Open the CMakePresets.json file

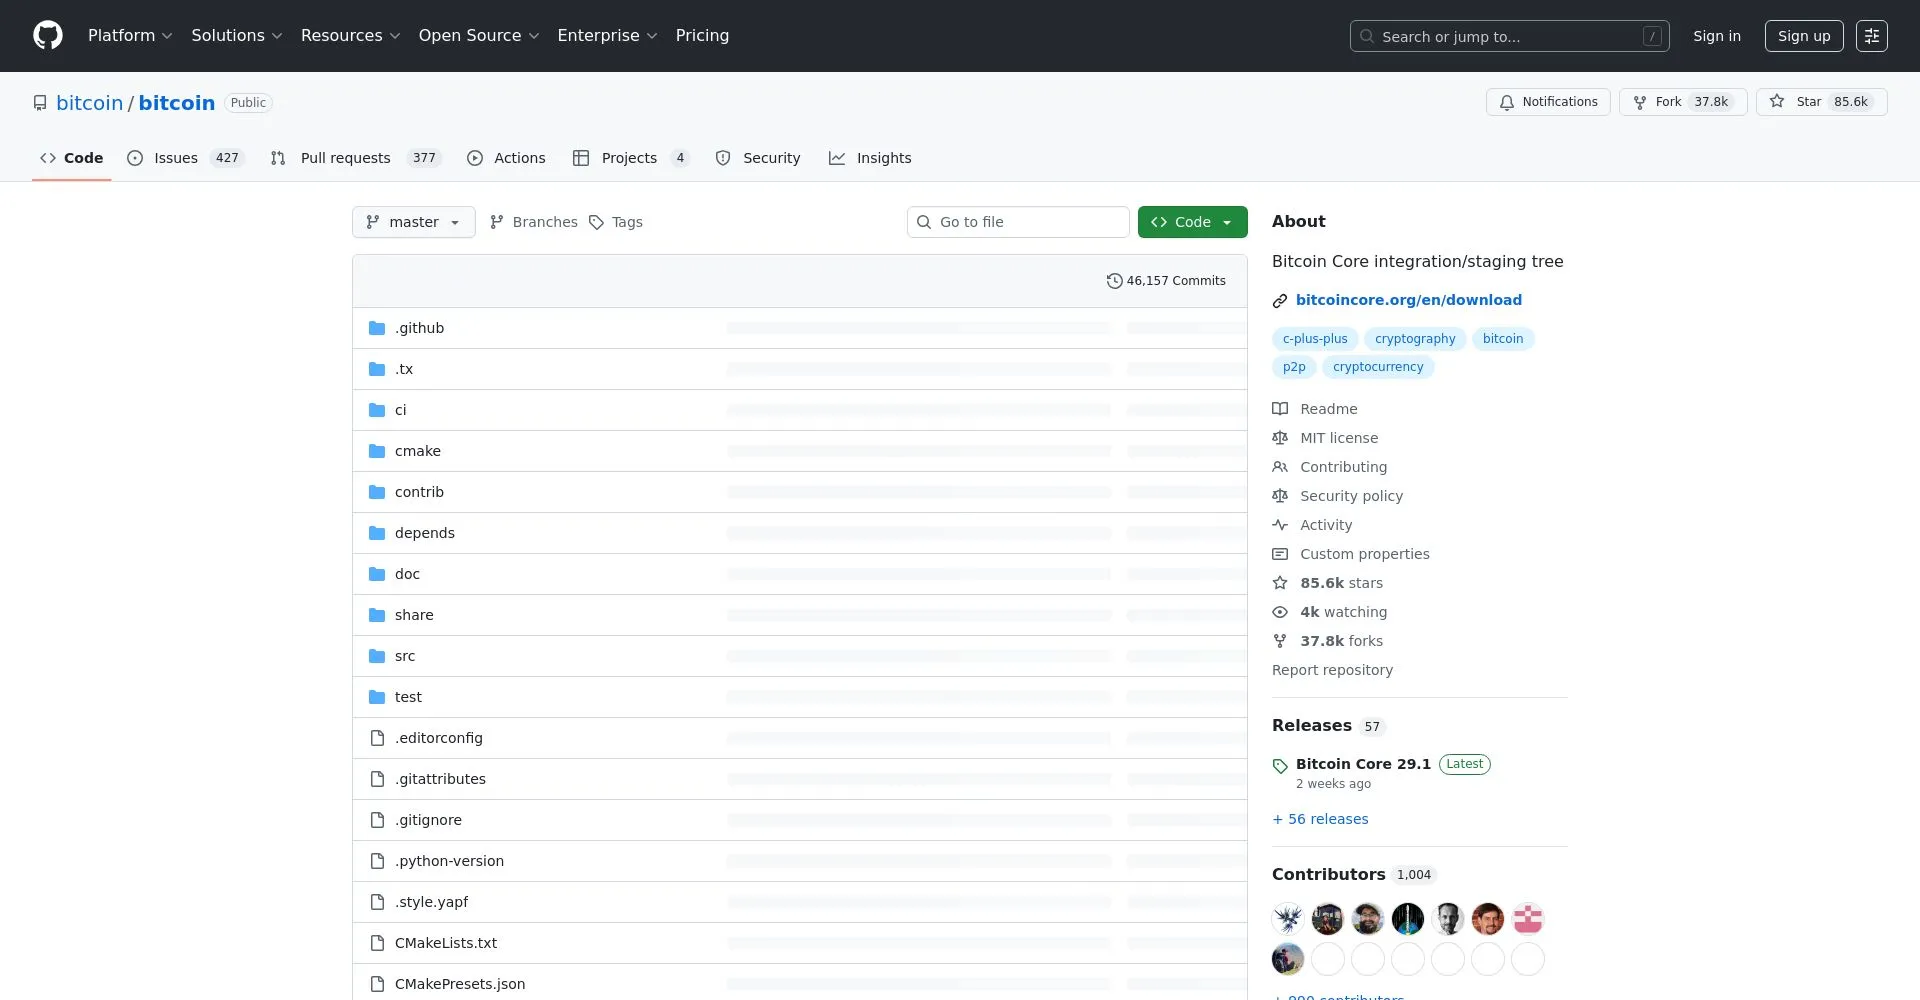(460, 984)
